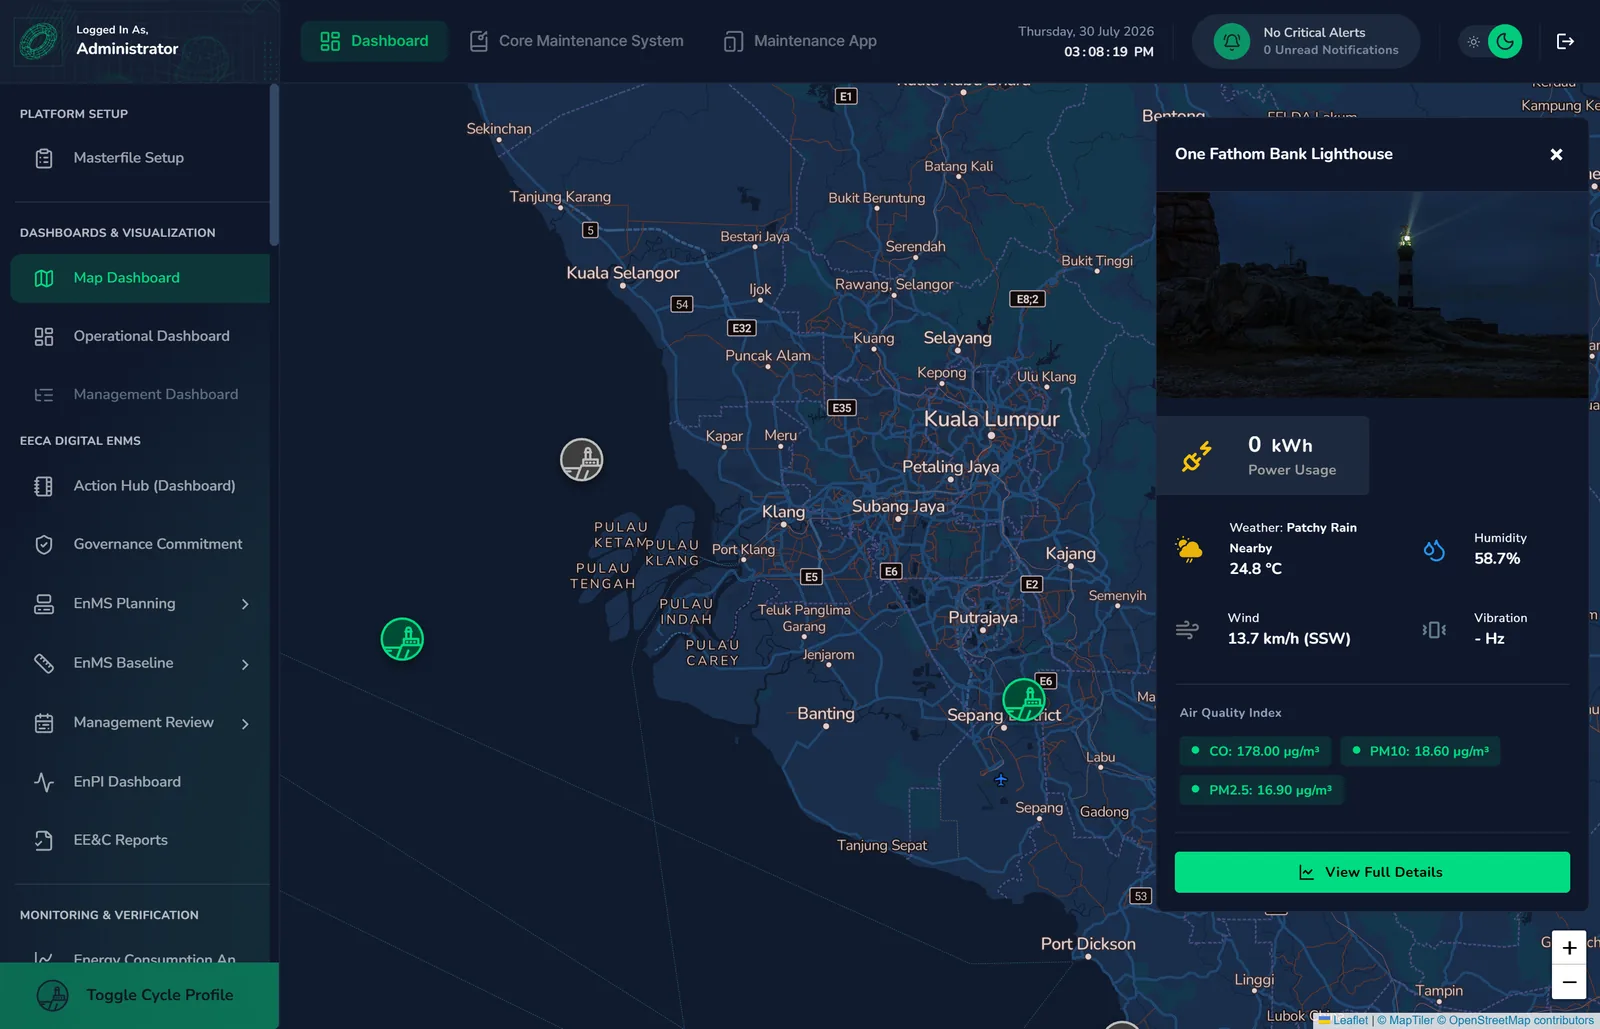Click the CO: 178.00 µg/m³ badge
The image size is (1600, 1029).
[x=1255, y=751]
